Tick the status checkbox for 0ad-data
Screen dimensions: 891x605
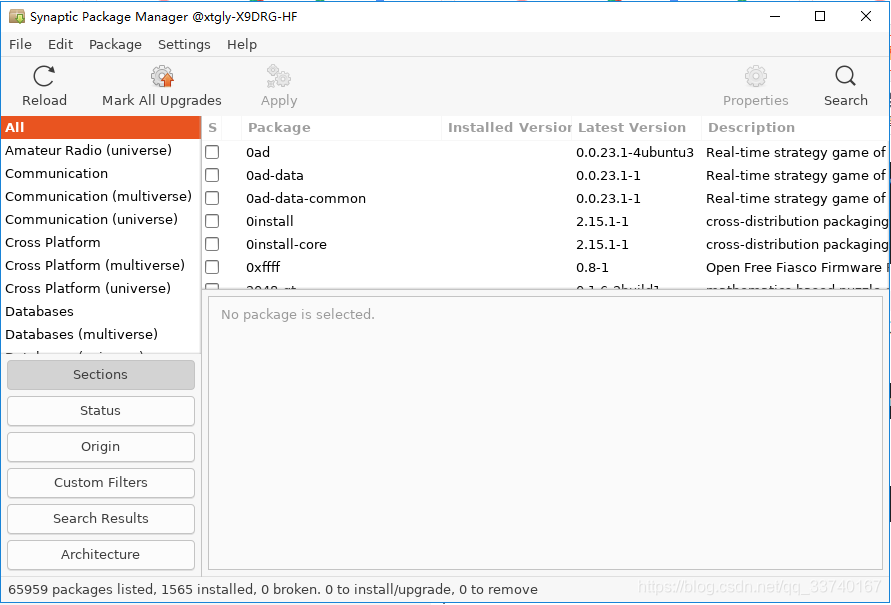click(x=212, y=175)
